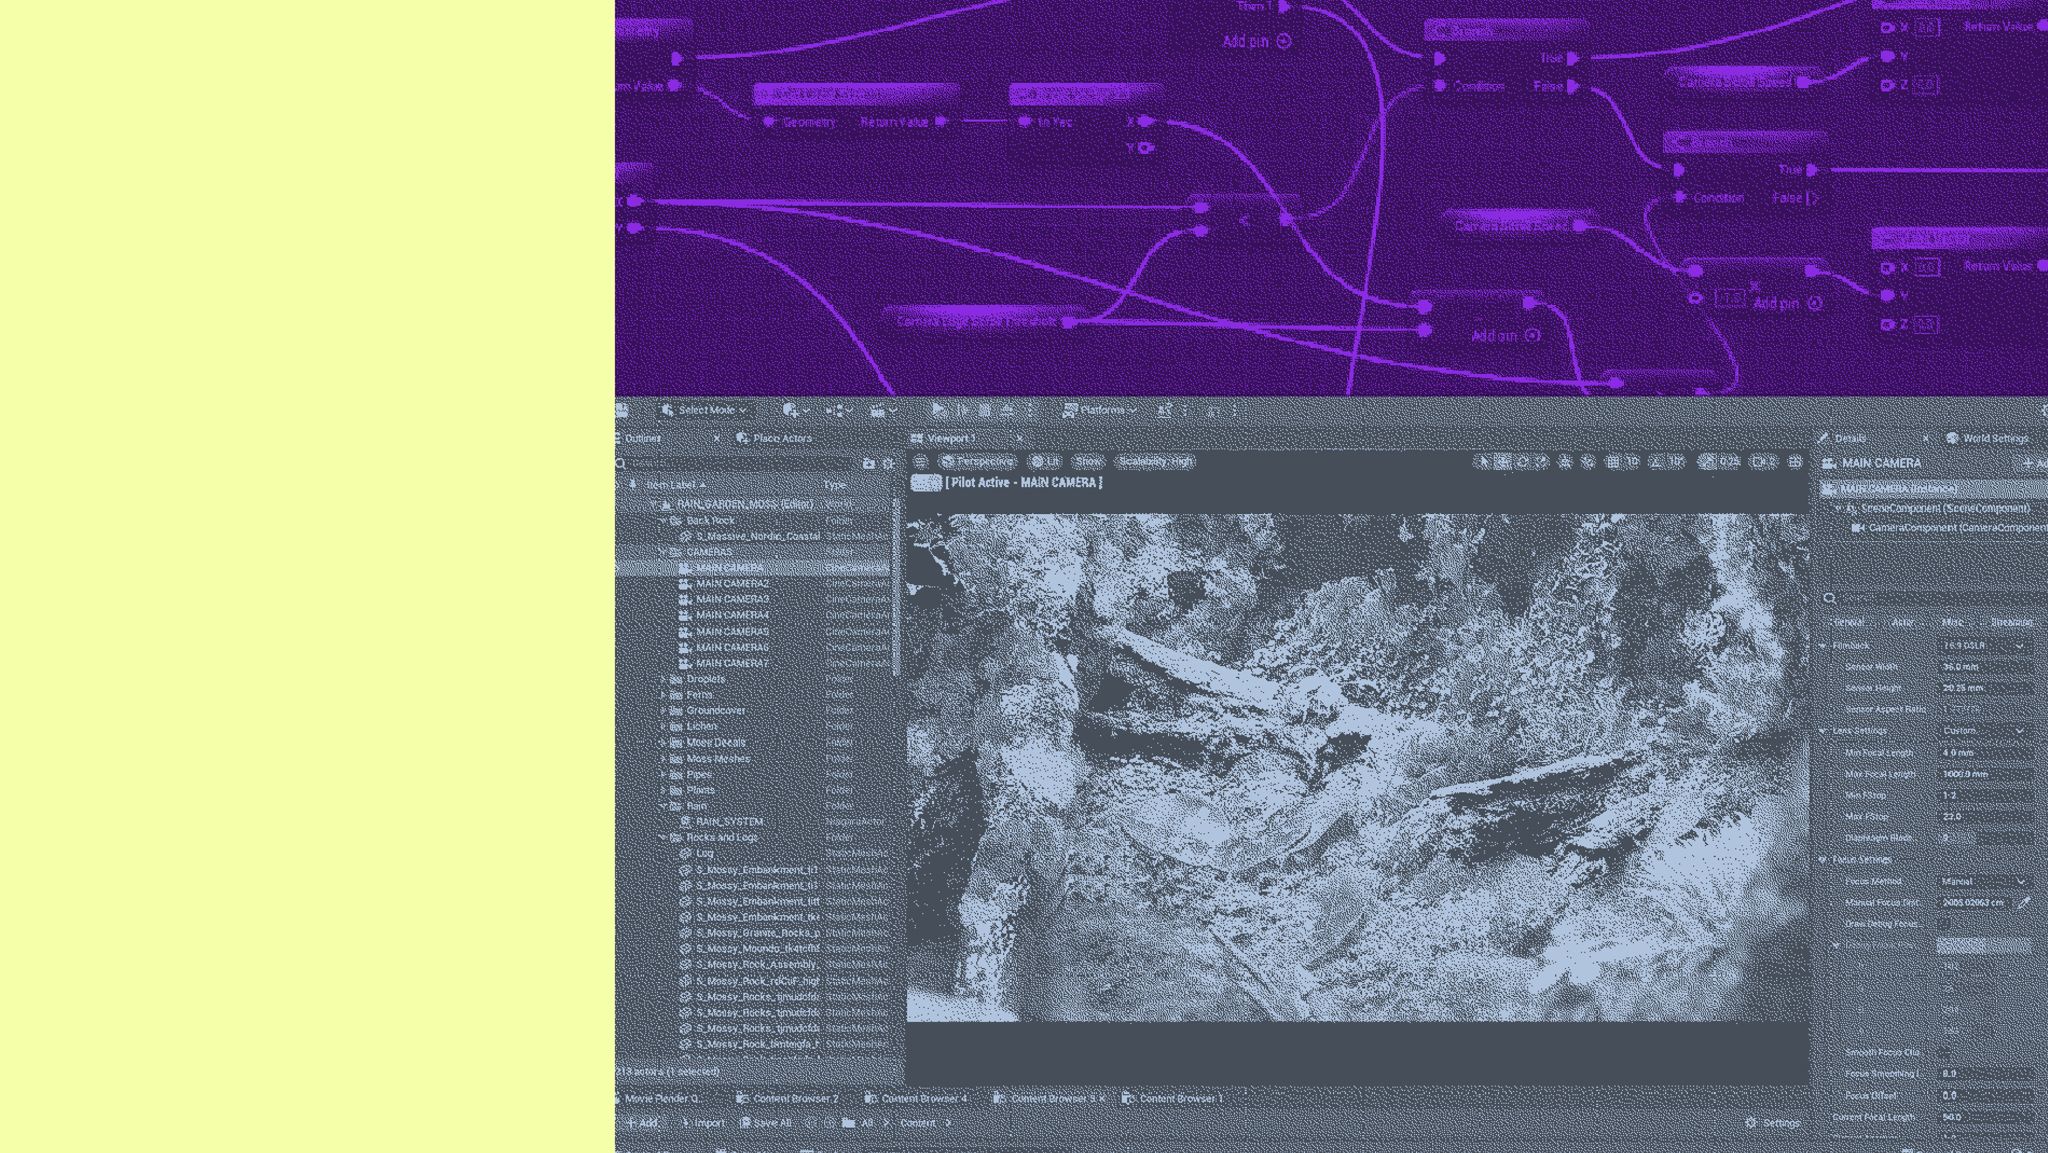Screen dimensions: 2048x1153
Task: Select MAIN CAMERA7 in the Outliner
Action: point(732,663)
